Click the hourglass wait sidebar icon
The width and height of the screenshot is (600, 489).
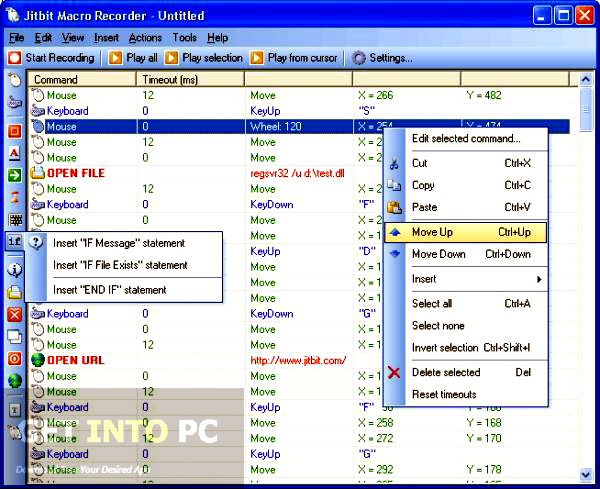[x=15, y=197]
